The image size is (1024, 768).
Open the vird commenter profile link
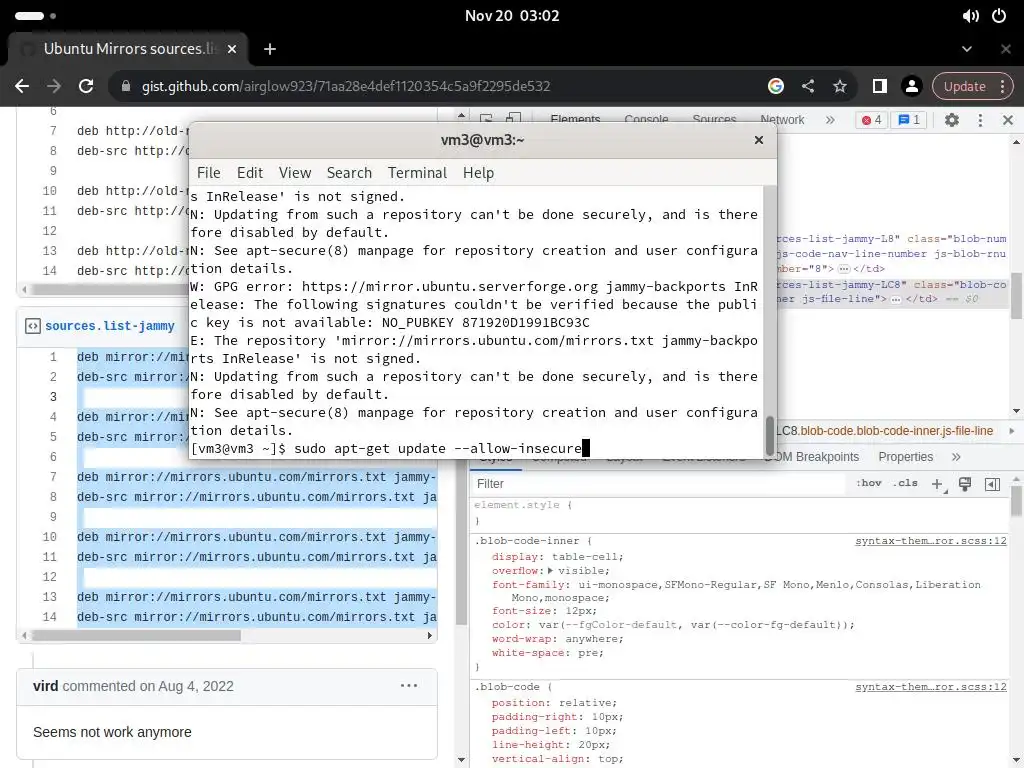(x=45, y=686)
